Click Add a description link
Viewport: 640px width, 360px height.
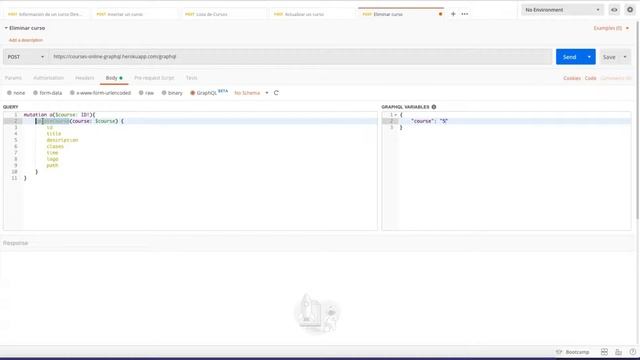pyautogui.click(x=26, y=40)
